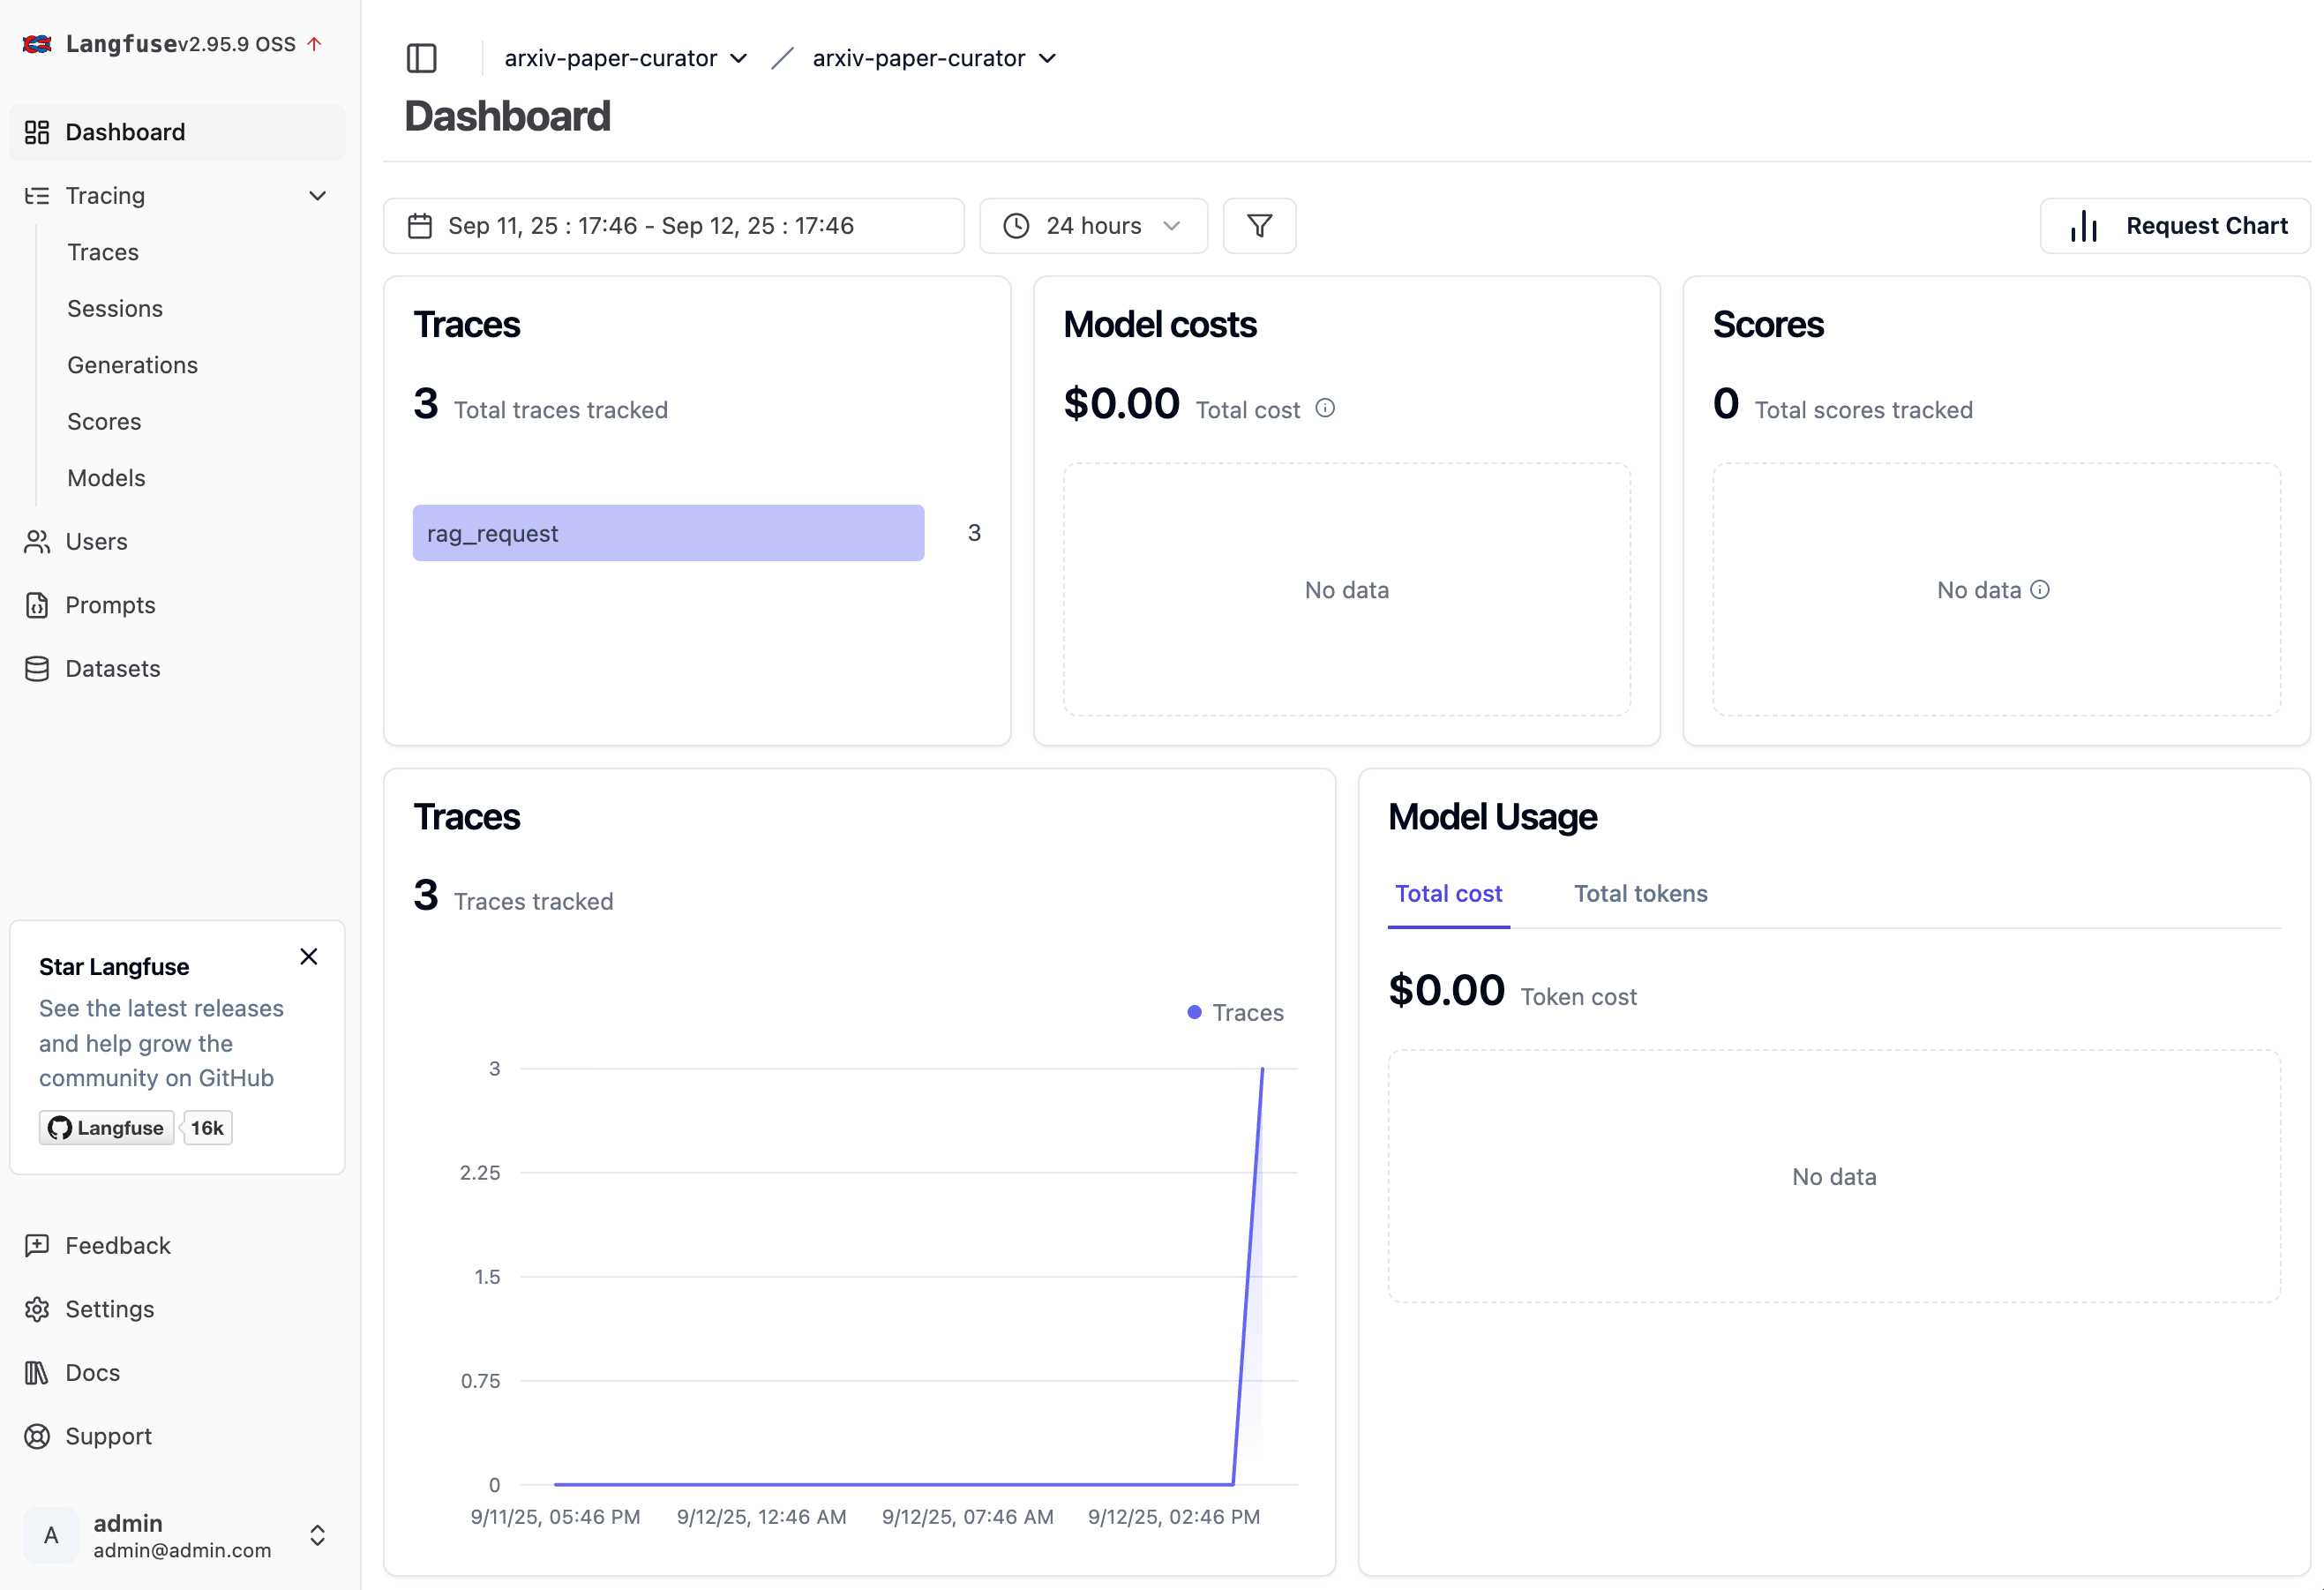Select the Total cost tab
Screen dimensions: 2324x1590
click(x=1448, y=894)
